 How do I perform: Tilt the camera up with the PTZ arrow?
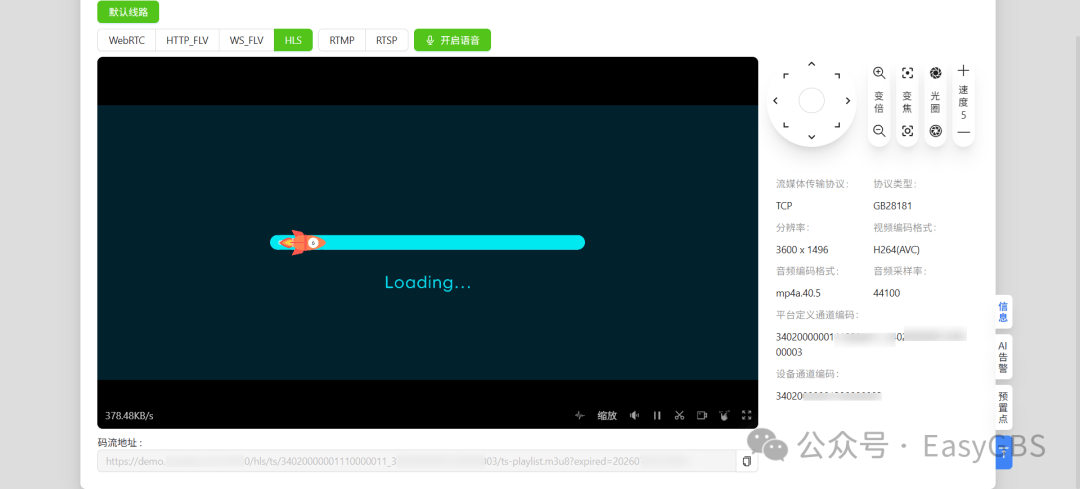(x=811, y=65)
